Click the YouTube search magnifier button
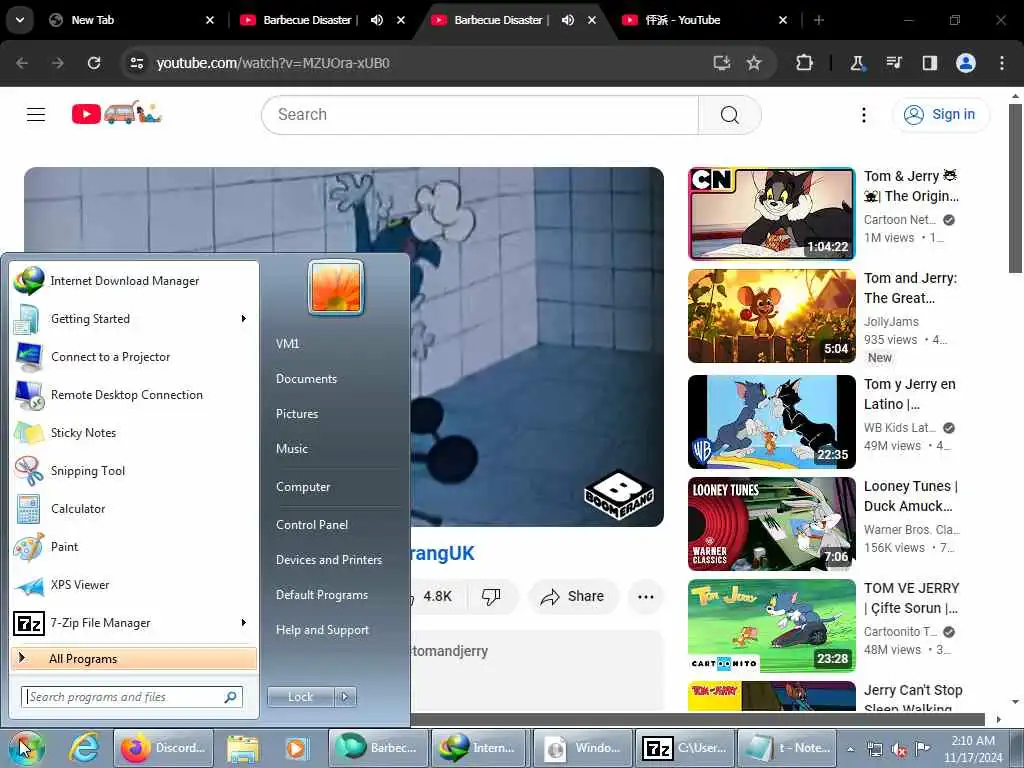 [x=729, y=115]
